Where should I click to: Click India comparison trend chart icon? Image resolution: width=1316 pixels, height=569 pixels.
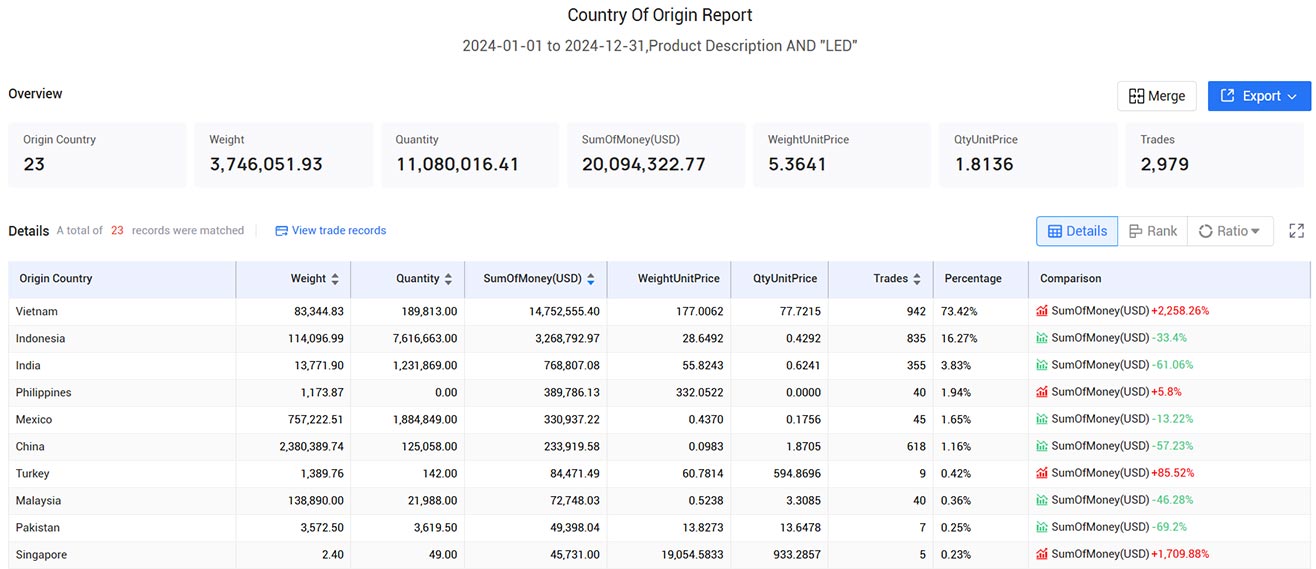pyautogui.click(x=1043, y=365)
